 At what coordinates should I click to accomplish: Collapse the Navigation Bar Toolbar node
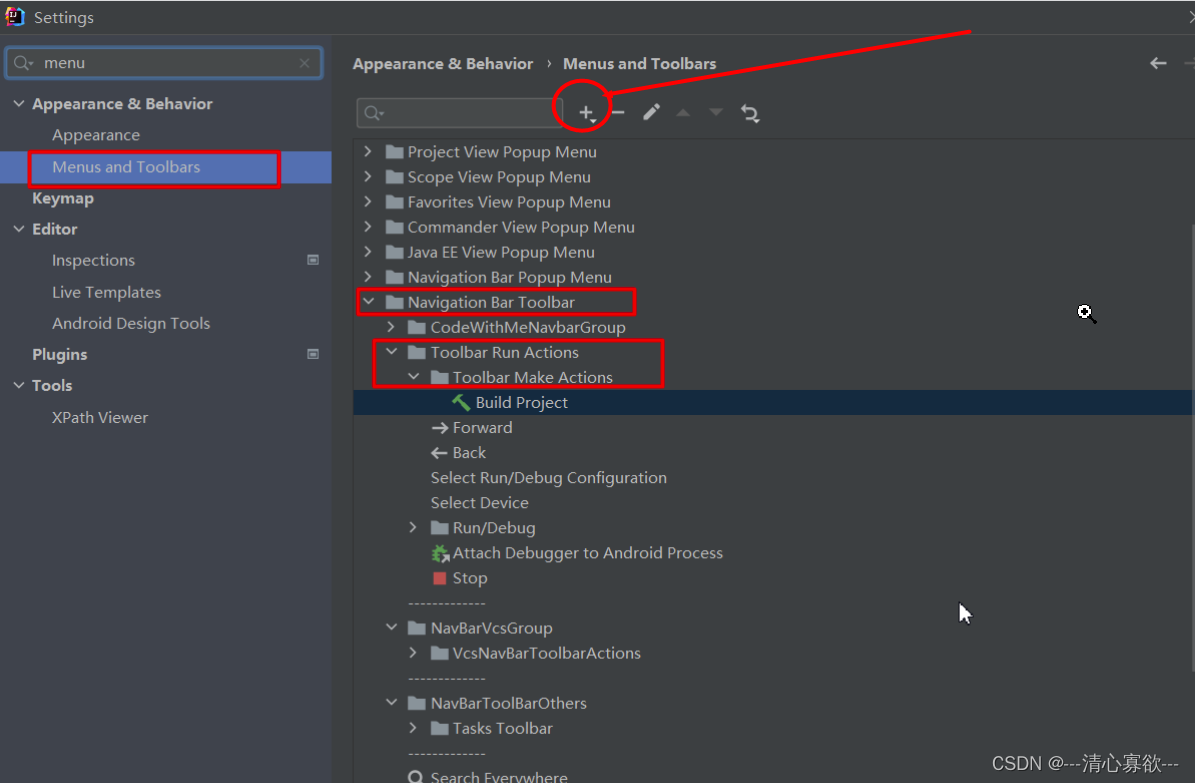click(x=369, y=302)
